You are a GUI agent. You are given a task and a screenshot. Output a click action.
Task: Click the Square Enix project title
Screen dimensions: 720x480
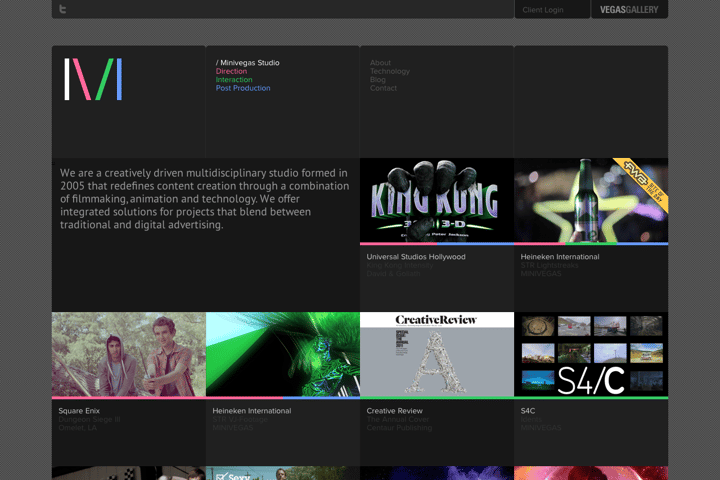[79, 411]
